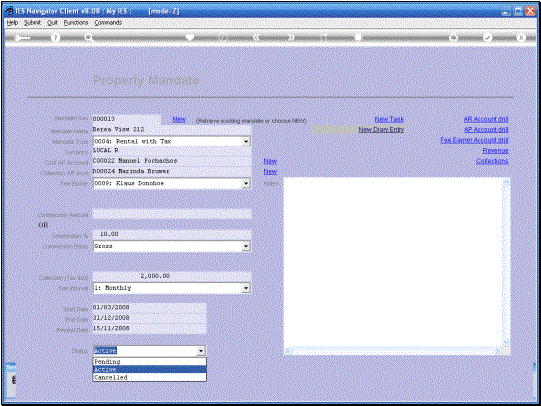This screenshot has height=406, width=541.
Task: Open help via the question mark icon
Action: [x=55, y=38]
